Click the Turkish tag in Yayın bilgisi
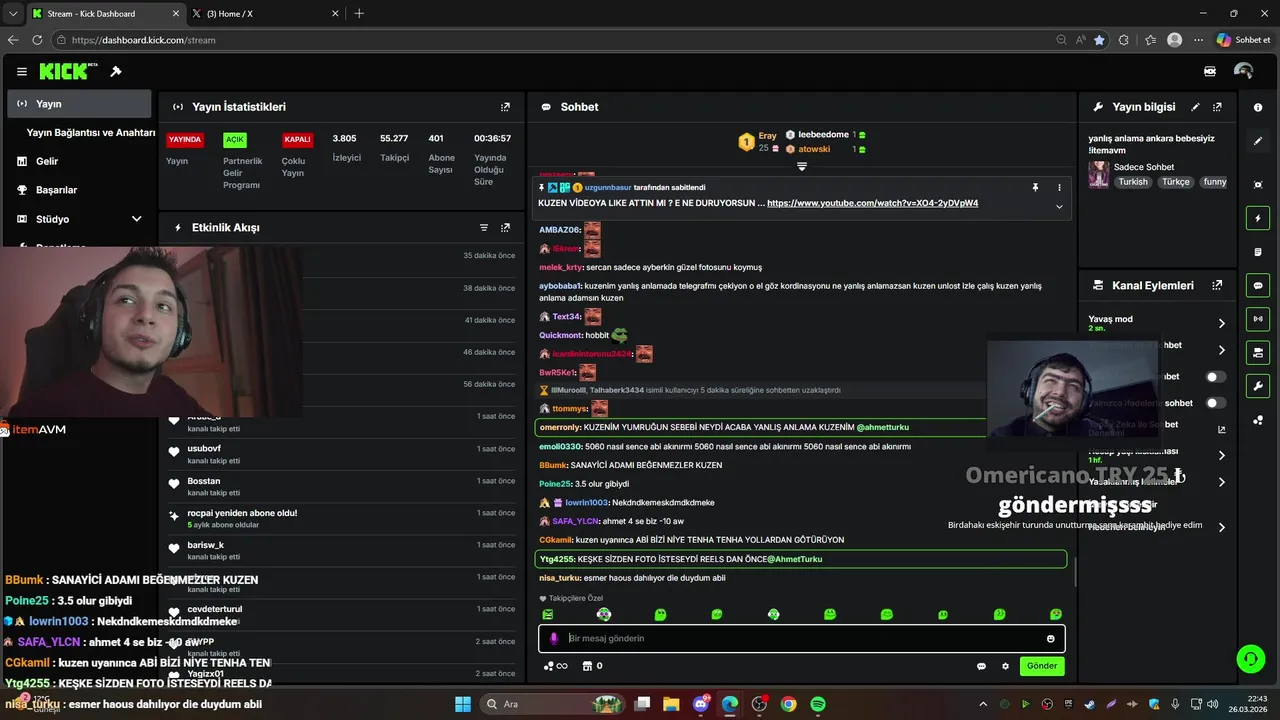This screenshot has width=1280, height=720. 1133,182
